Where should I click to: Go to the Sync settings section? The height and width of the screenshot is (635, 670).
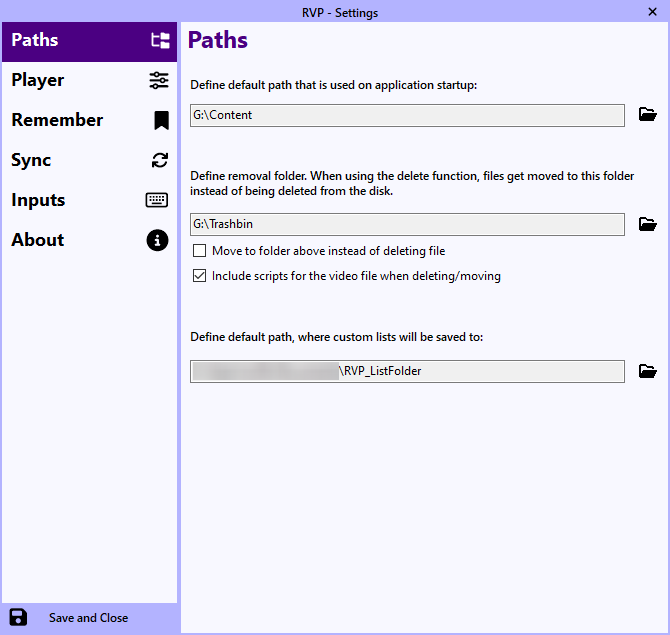pos(31,160)
